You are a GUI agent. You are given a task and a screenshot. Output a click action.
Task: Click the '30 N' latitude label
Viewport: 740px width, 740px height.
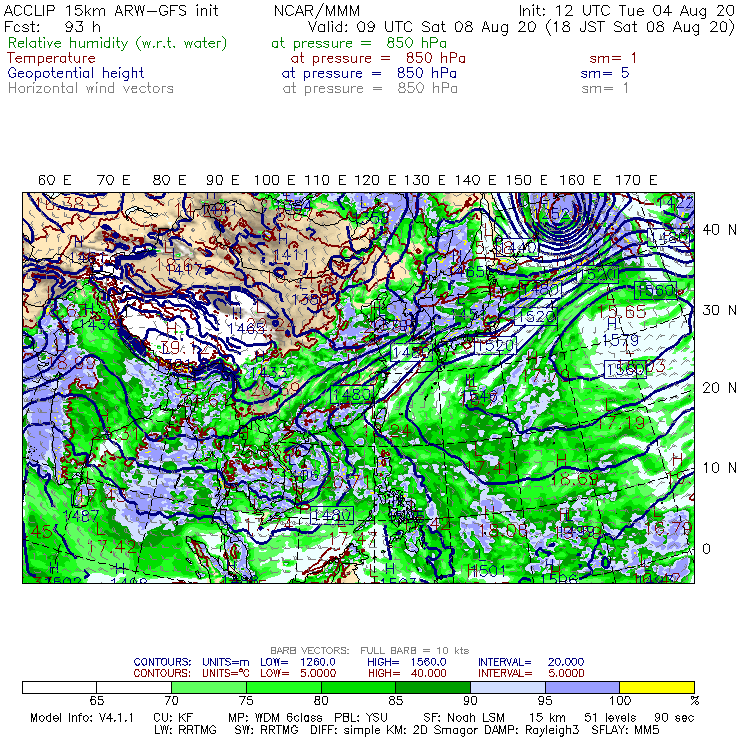[719, 310]
